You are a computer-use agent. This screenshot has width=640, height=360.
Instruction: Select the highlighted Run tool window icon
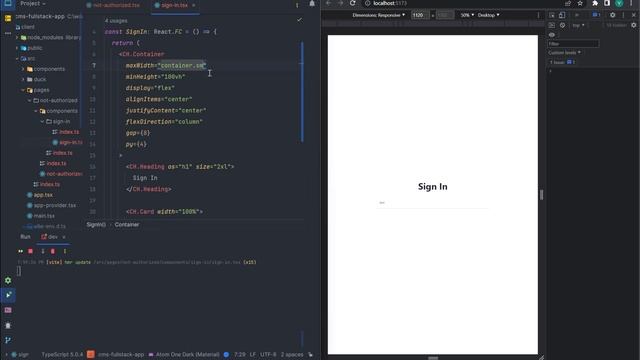click(x=8, y=295)
